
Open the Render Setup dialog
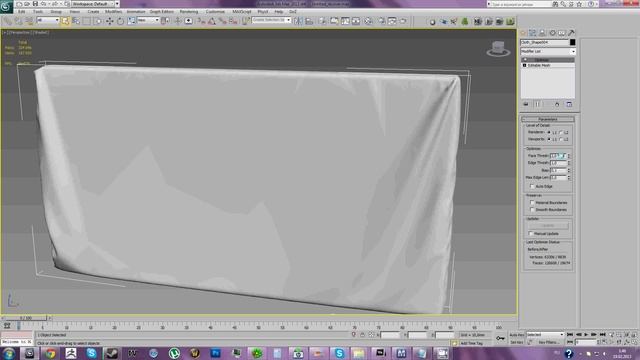(382, 21)
